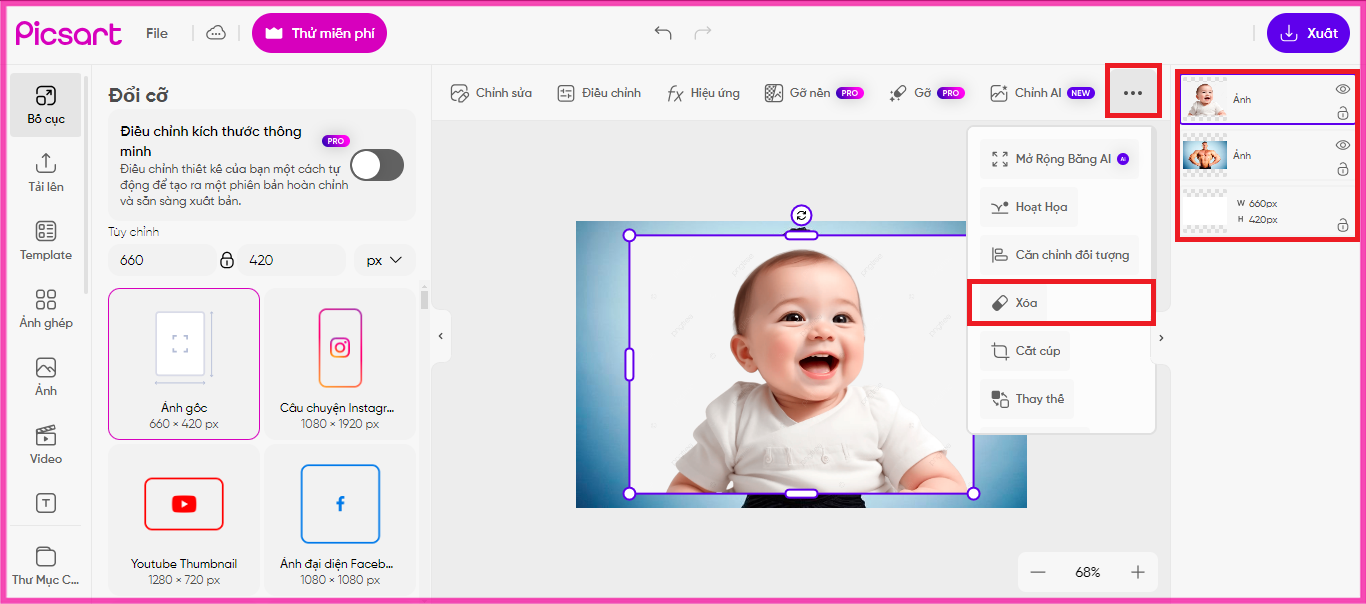
Task: Open the Video sidebar panel
Action: pos(46,445)
